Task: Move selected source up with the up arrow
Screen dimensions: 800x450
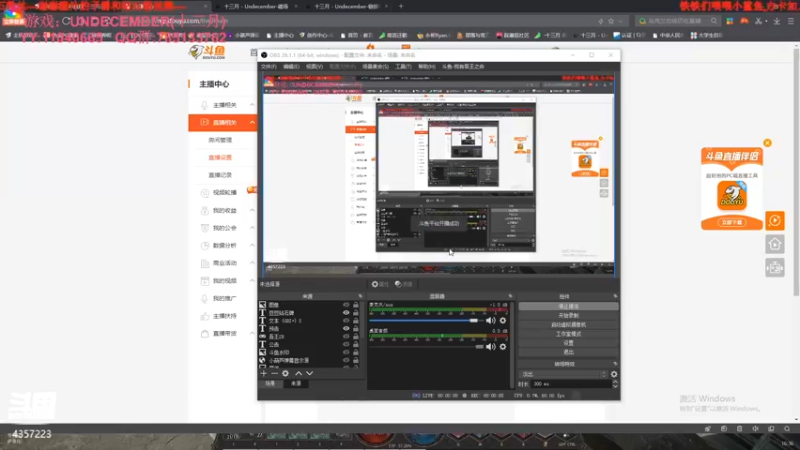Action: pos(298,373)
